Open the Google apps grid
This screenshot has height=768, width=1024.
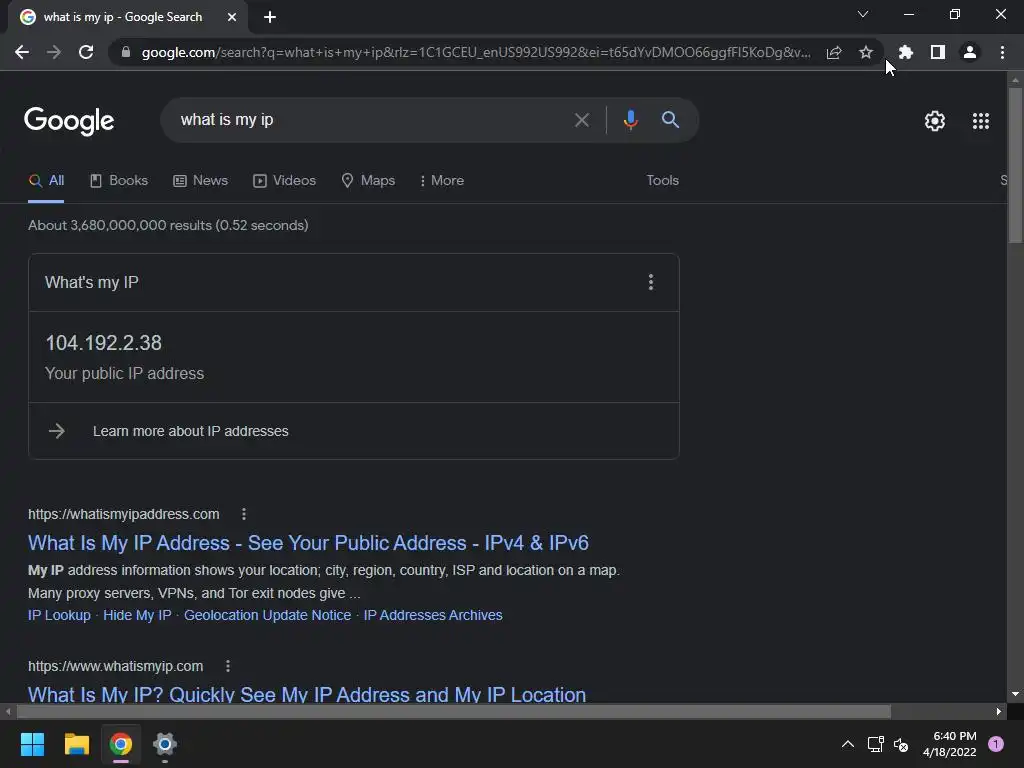coord(981,121)
